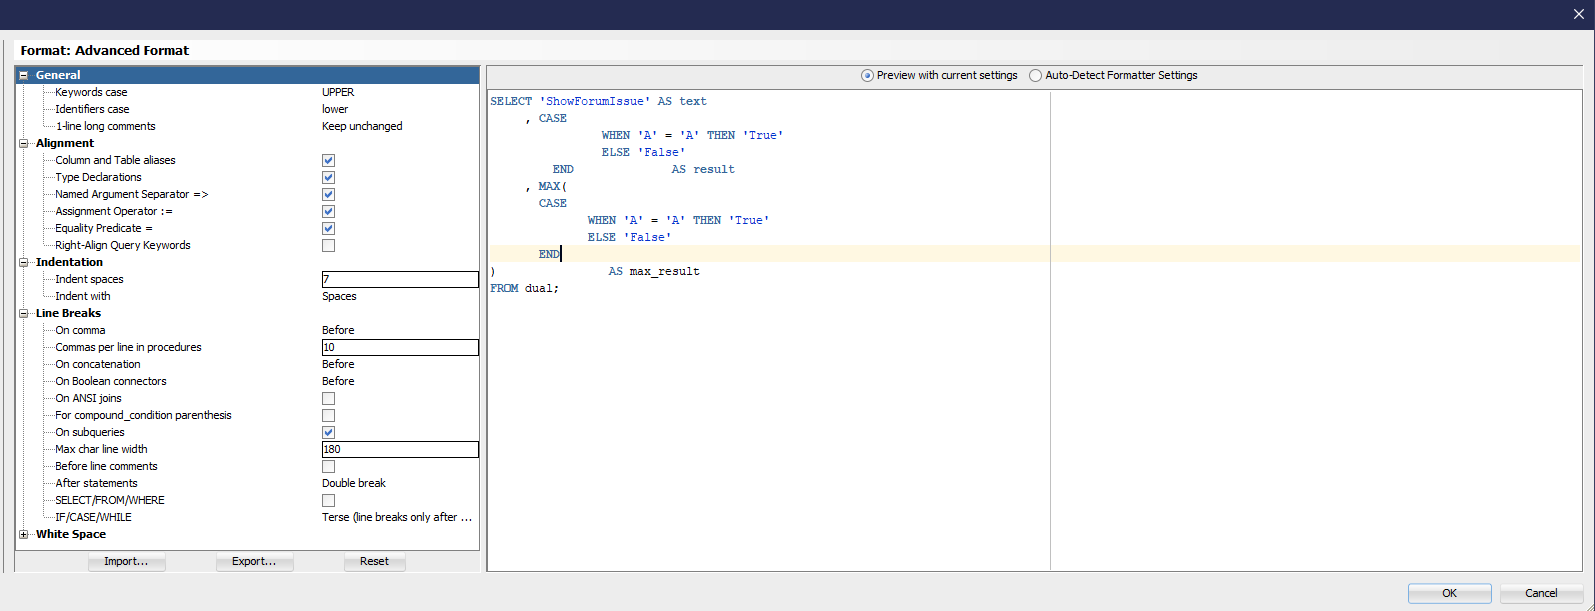The height and width of the screenshot is (611, 1595).
Task: Toggle Assignment Operator checkbox
Action: pos(328,211)
